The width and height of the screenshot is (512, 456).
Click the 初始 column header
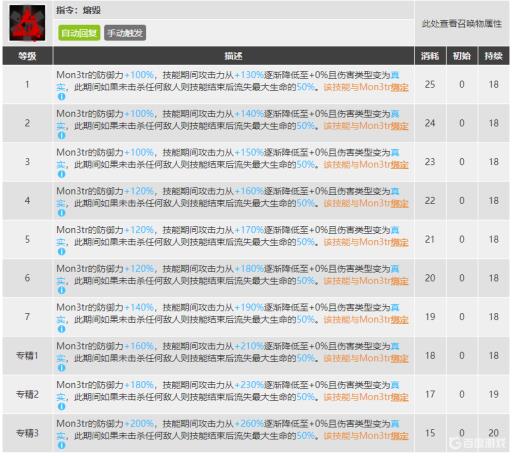[x=462, y=56]
